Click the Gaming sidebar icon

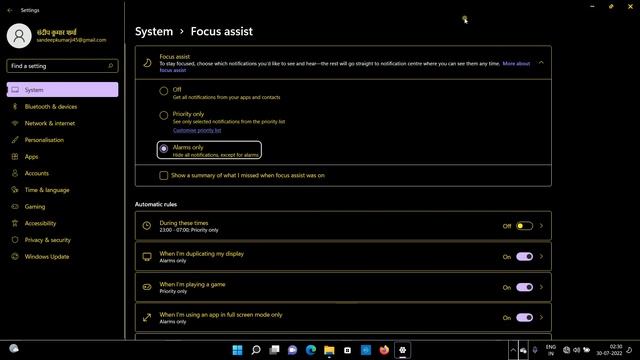pyautogui.click(x=15, y=207)
